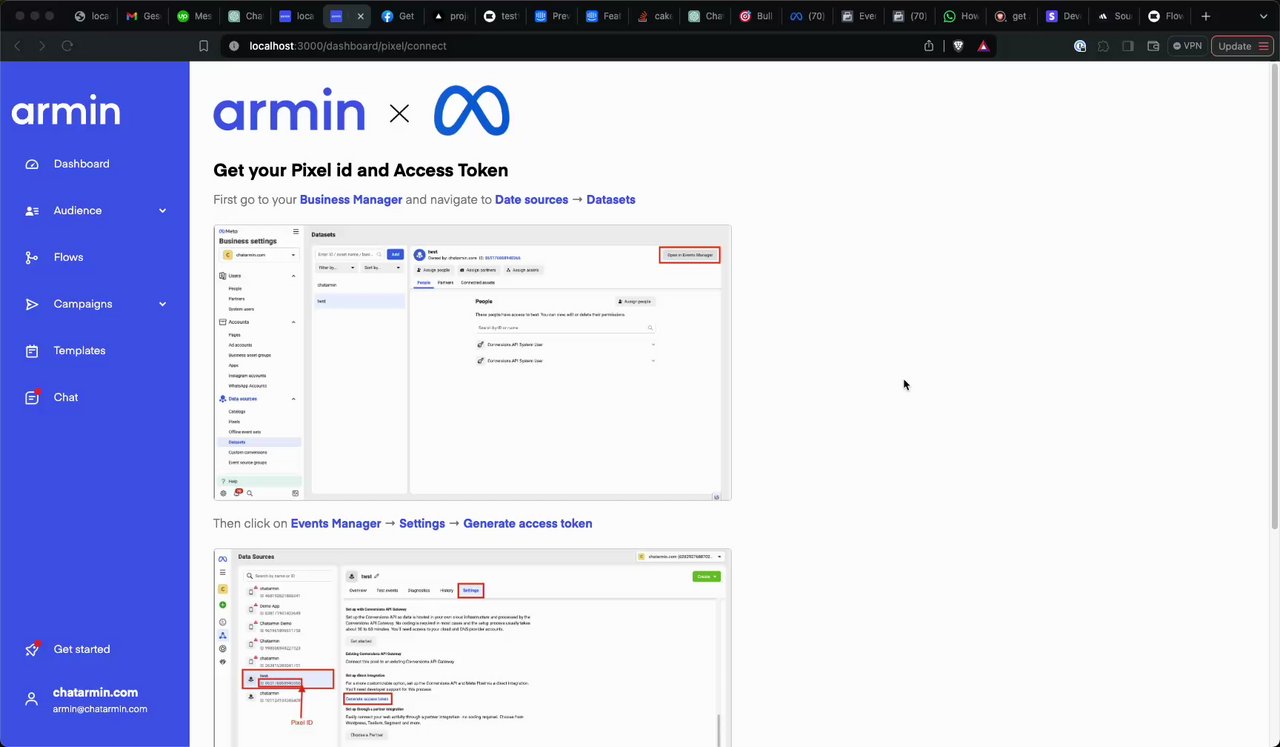Open the Brave wallet icon

(x=1153, y=46)
